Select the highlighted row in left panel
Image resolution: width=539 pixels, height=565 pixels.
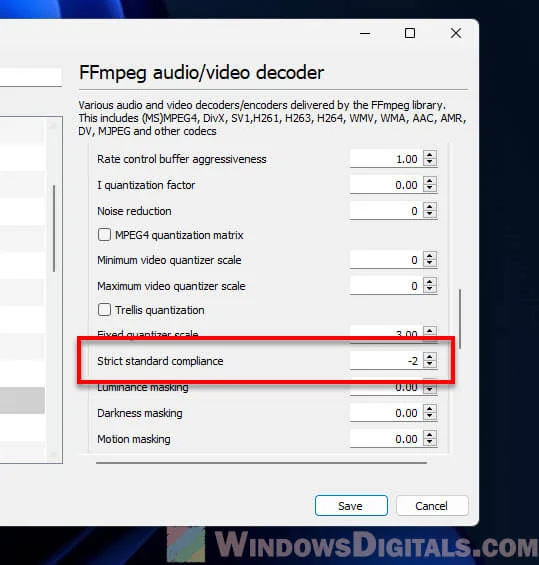point(22,400)
